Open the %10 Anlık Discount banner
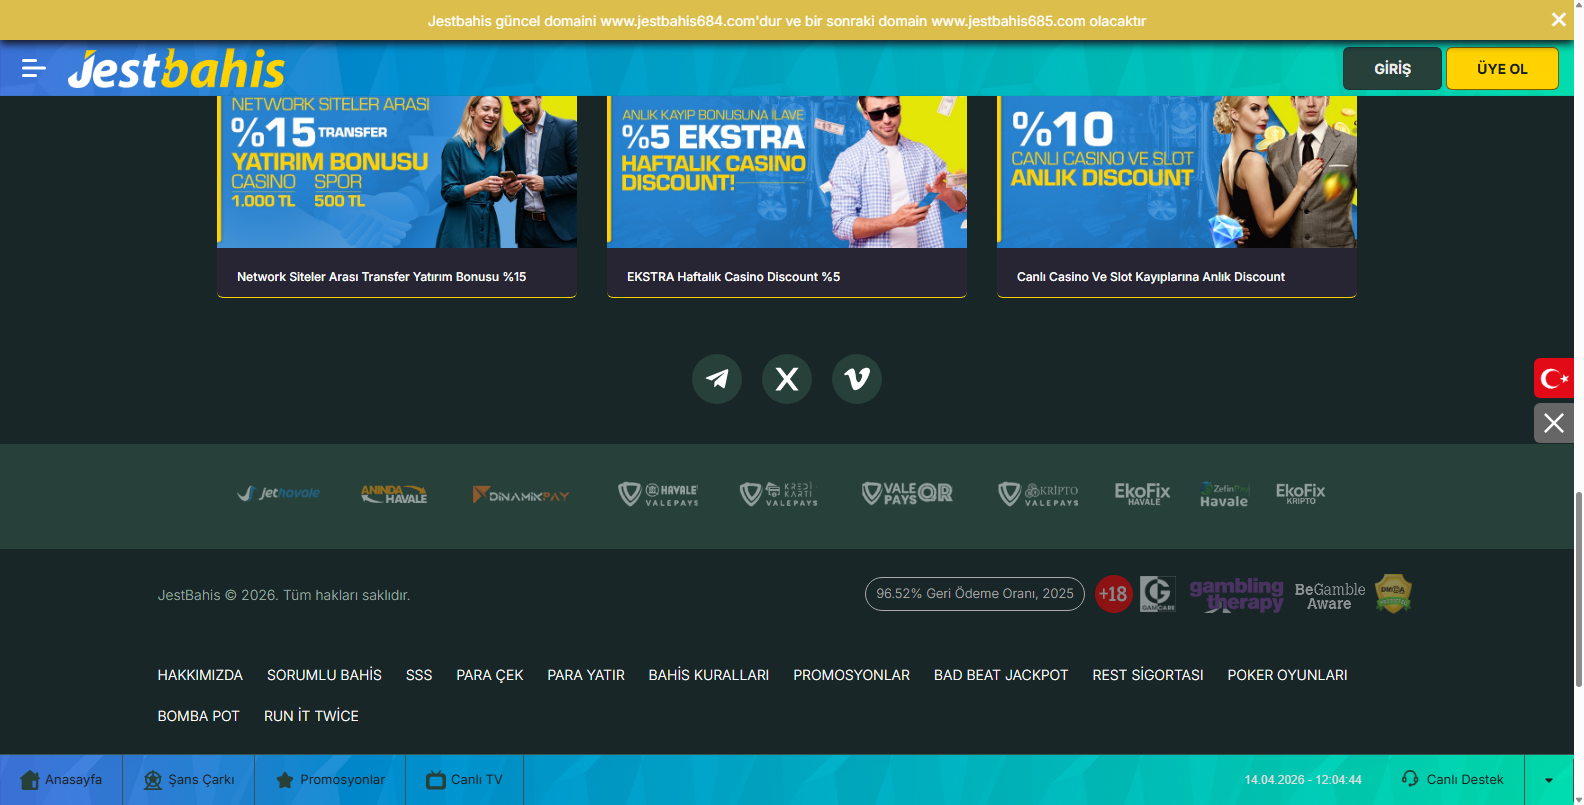The width and height of the screenshot is (1584, 805). pos(1177,172)
